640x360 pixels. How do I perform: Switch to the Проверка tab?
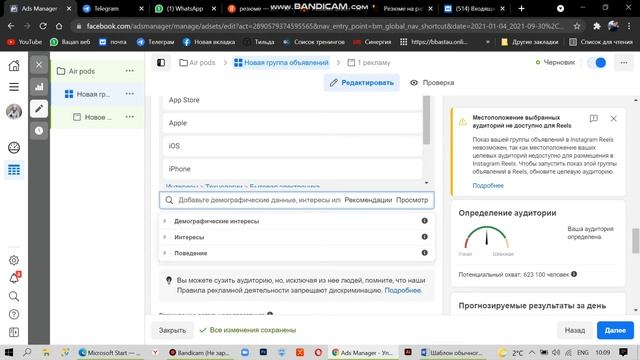coord(432,82)
